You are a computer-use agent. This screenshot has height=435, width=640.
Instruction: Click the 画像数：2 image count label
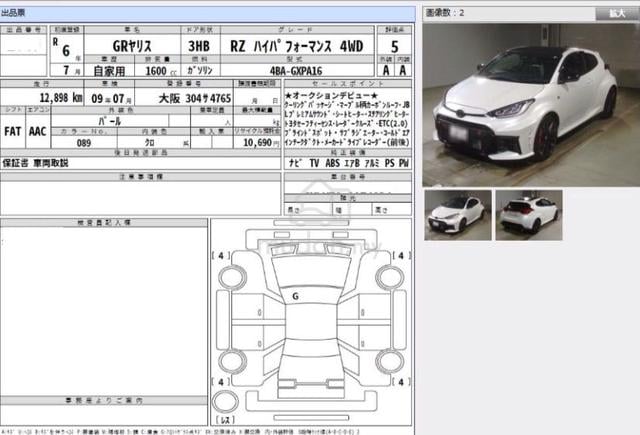[445, 13]
